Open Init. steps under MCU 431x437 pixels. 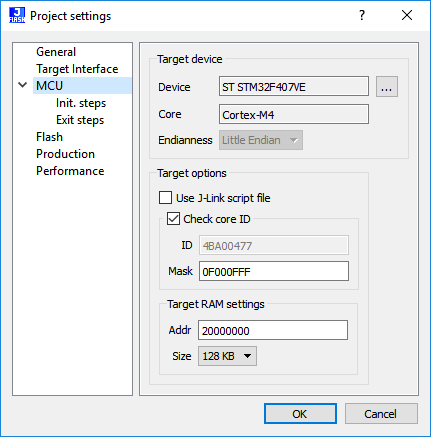tap(81, 103)
